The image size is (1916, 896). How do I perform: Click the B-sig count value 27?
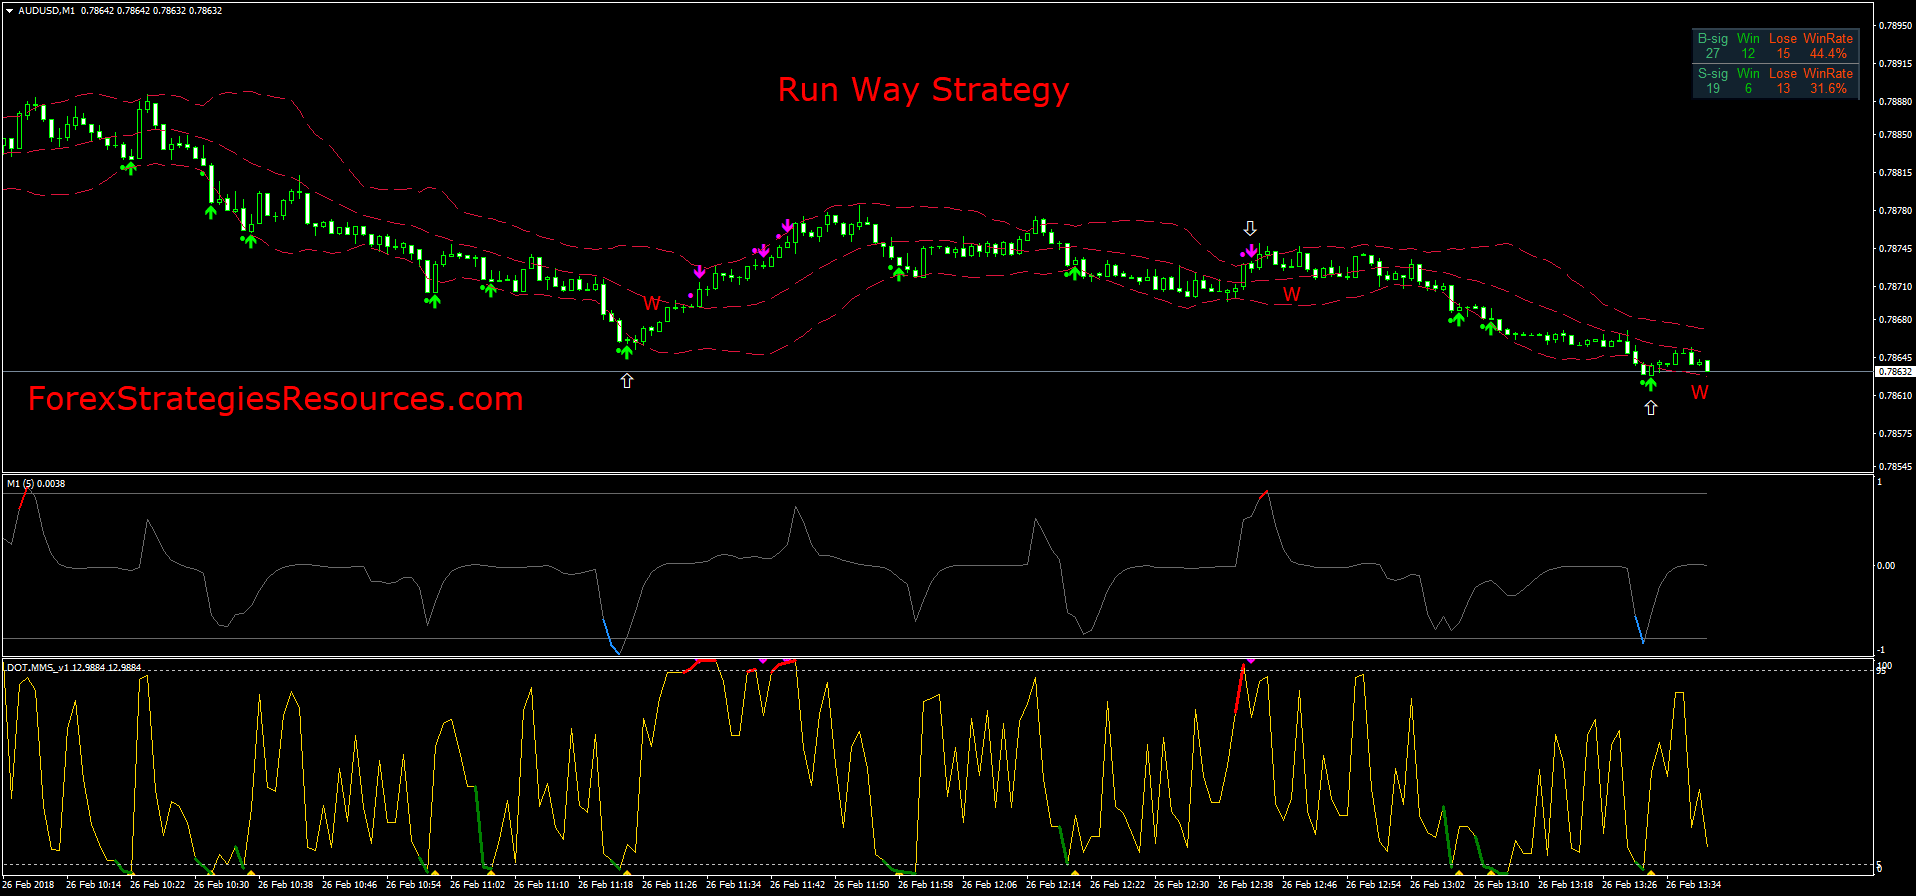[x=1713, y=54]
